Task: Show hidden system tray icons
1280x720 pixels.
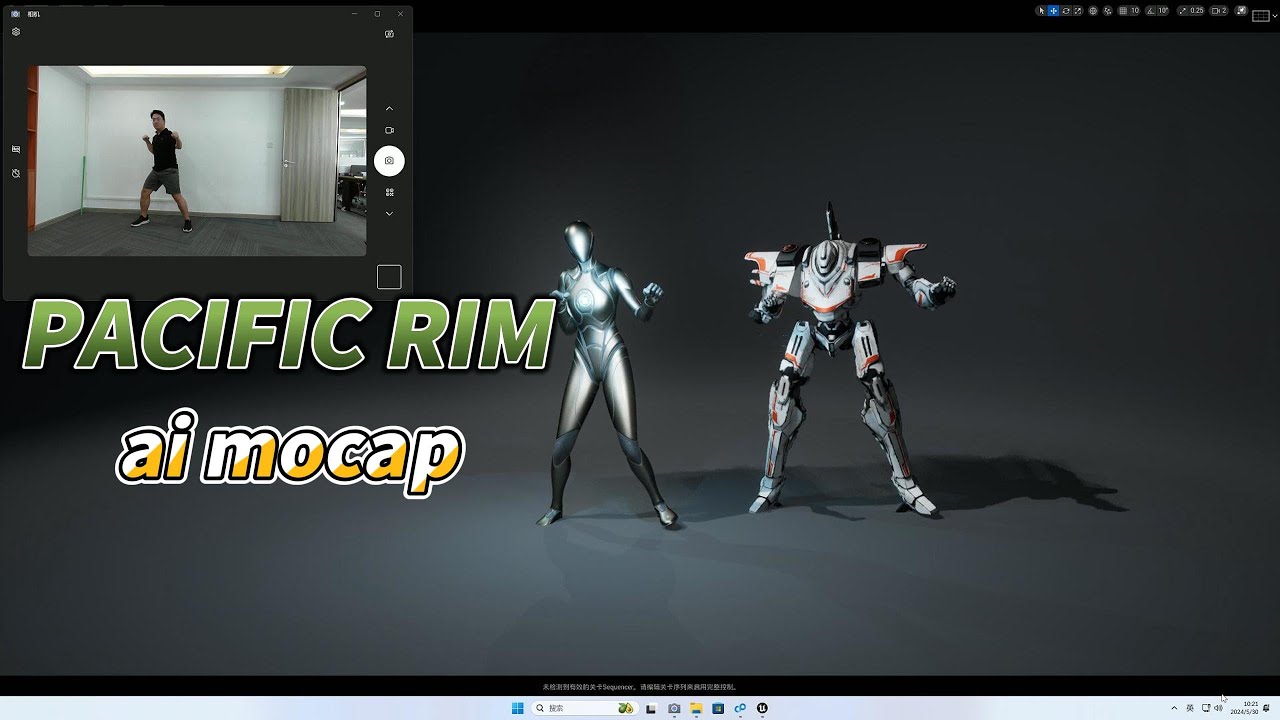Action: (1175, 708)
